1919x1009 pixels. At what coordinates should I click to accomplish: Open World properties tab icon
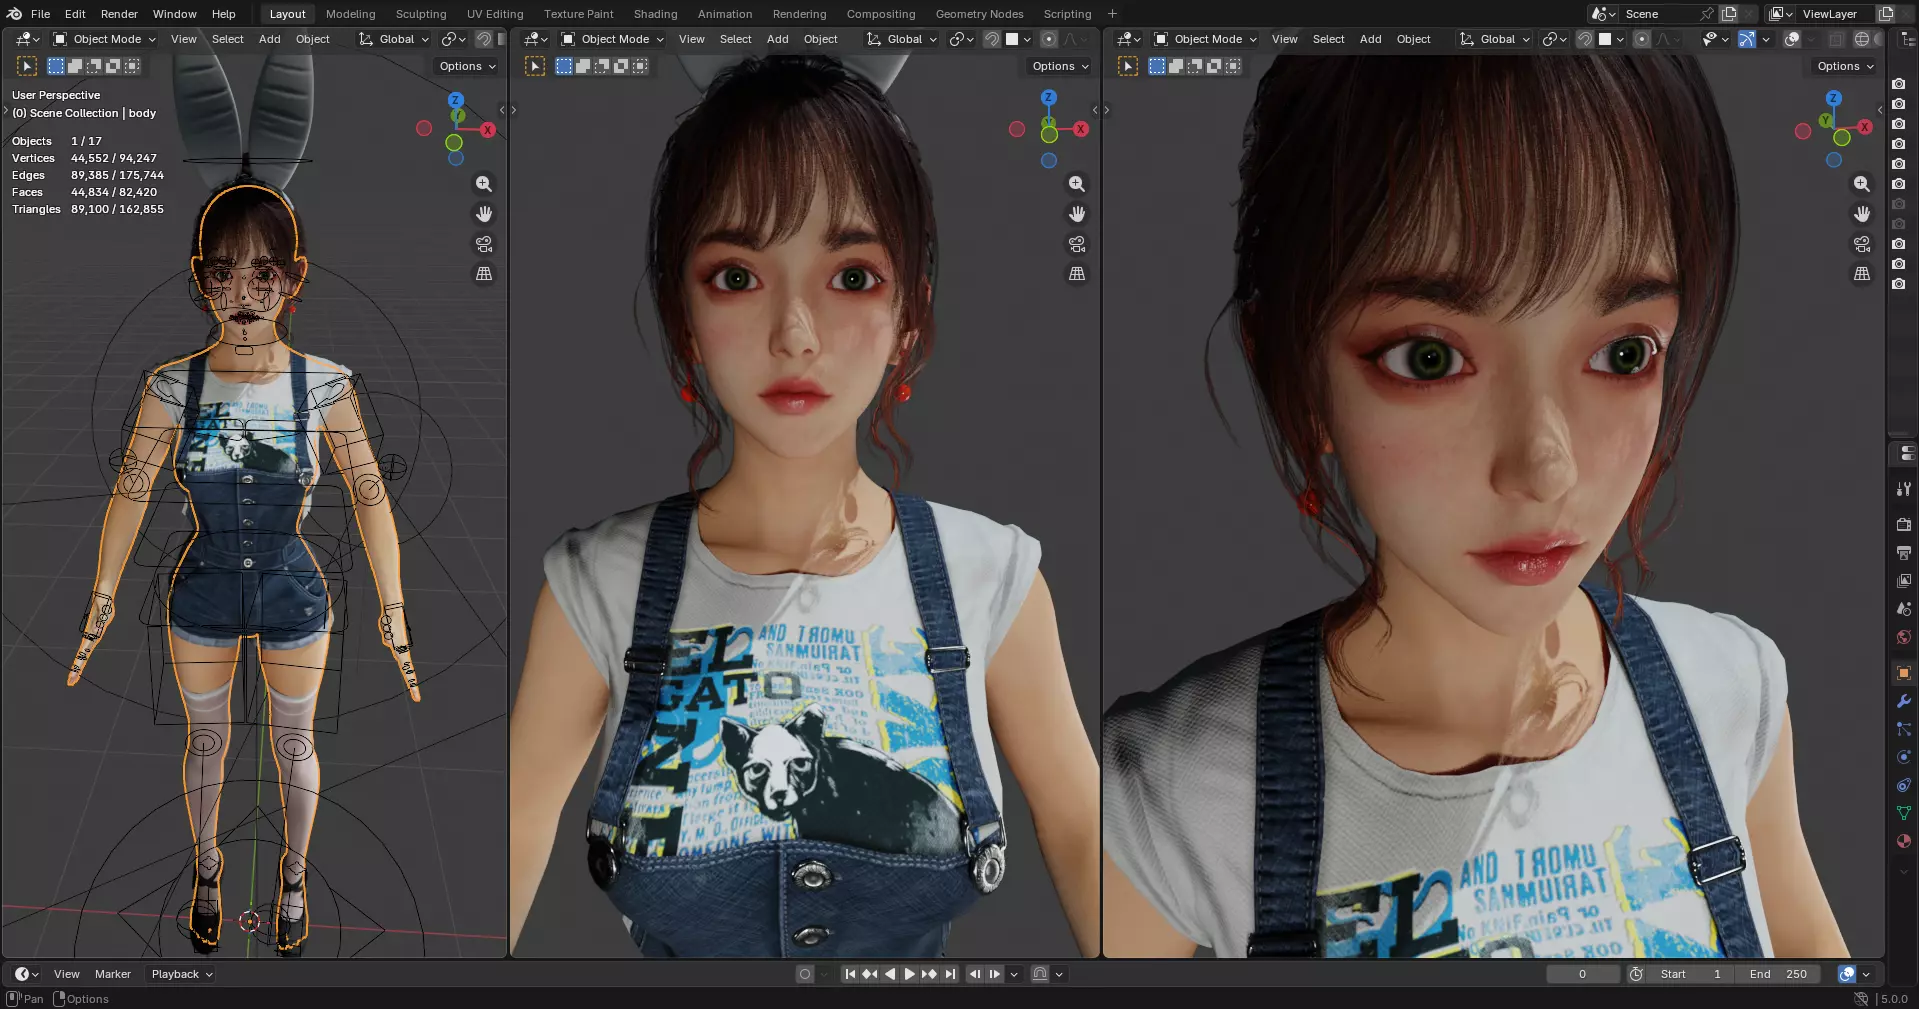[1904, 637]
